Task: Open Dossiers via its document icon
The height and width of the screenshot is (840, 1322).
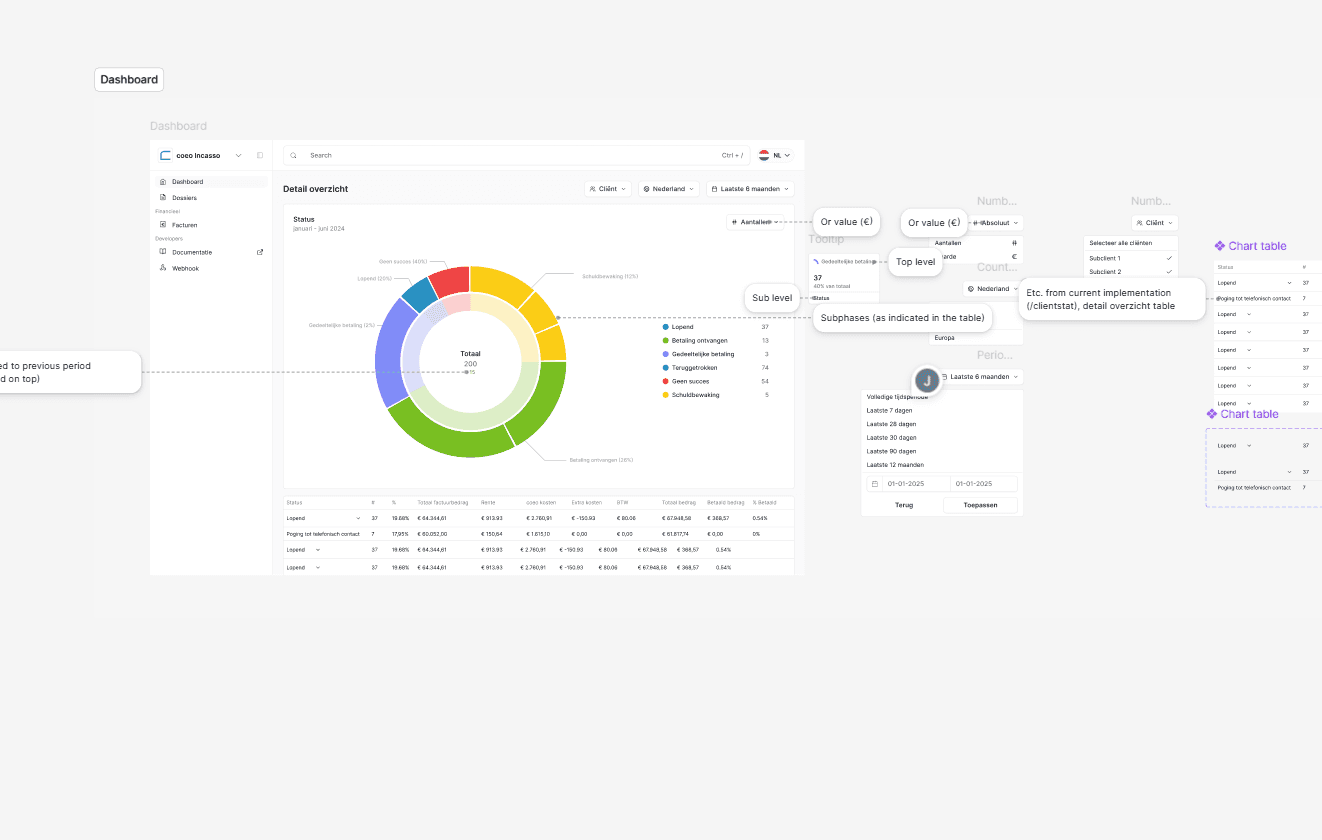Action: 163,197
